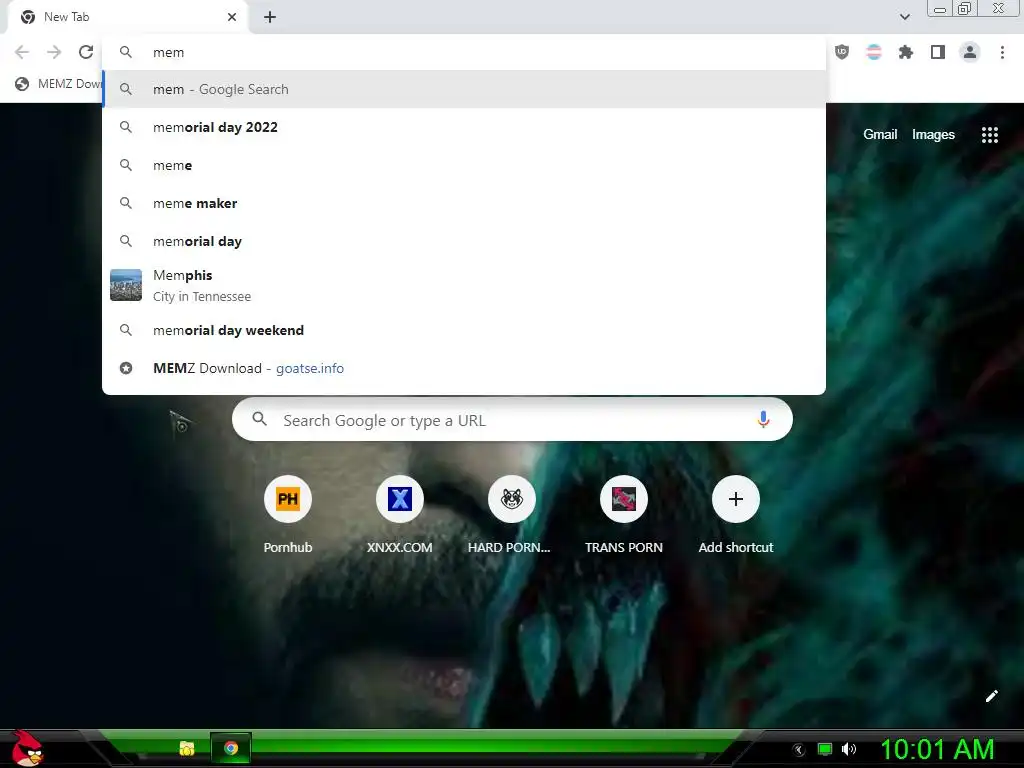This screenshot has width=1024, height=768.
Task: Open the MEMZ Download bookmark
Action: pyautogui.click(x=59, y=84)
